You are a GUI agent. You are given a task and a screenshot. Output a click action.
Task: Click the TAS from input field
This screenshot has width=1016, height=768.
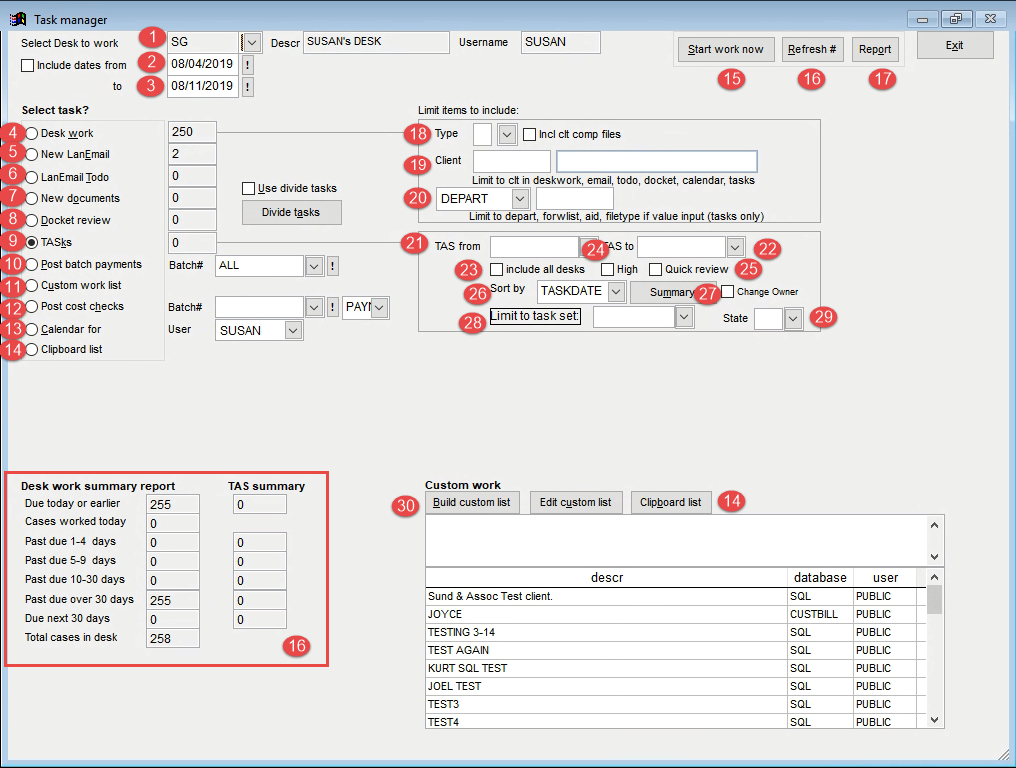(x=534, y=247)
